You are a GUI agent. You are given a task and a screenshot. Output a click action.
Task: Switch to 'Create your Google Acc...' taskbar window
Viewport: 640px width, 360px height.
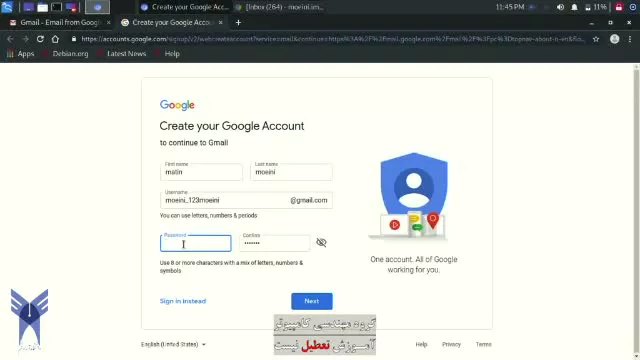pos(184,7)
